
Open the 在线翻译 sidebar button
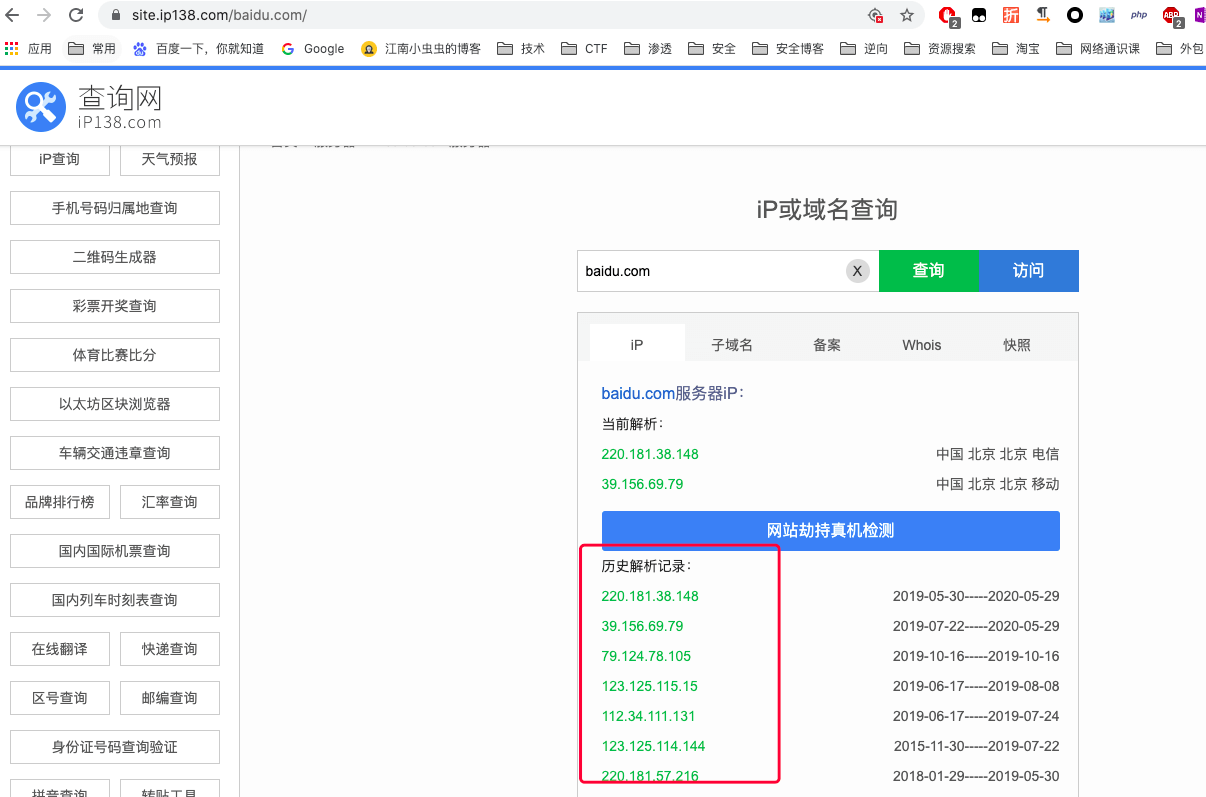[60, 649]
